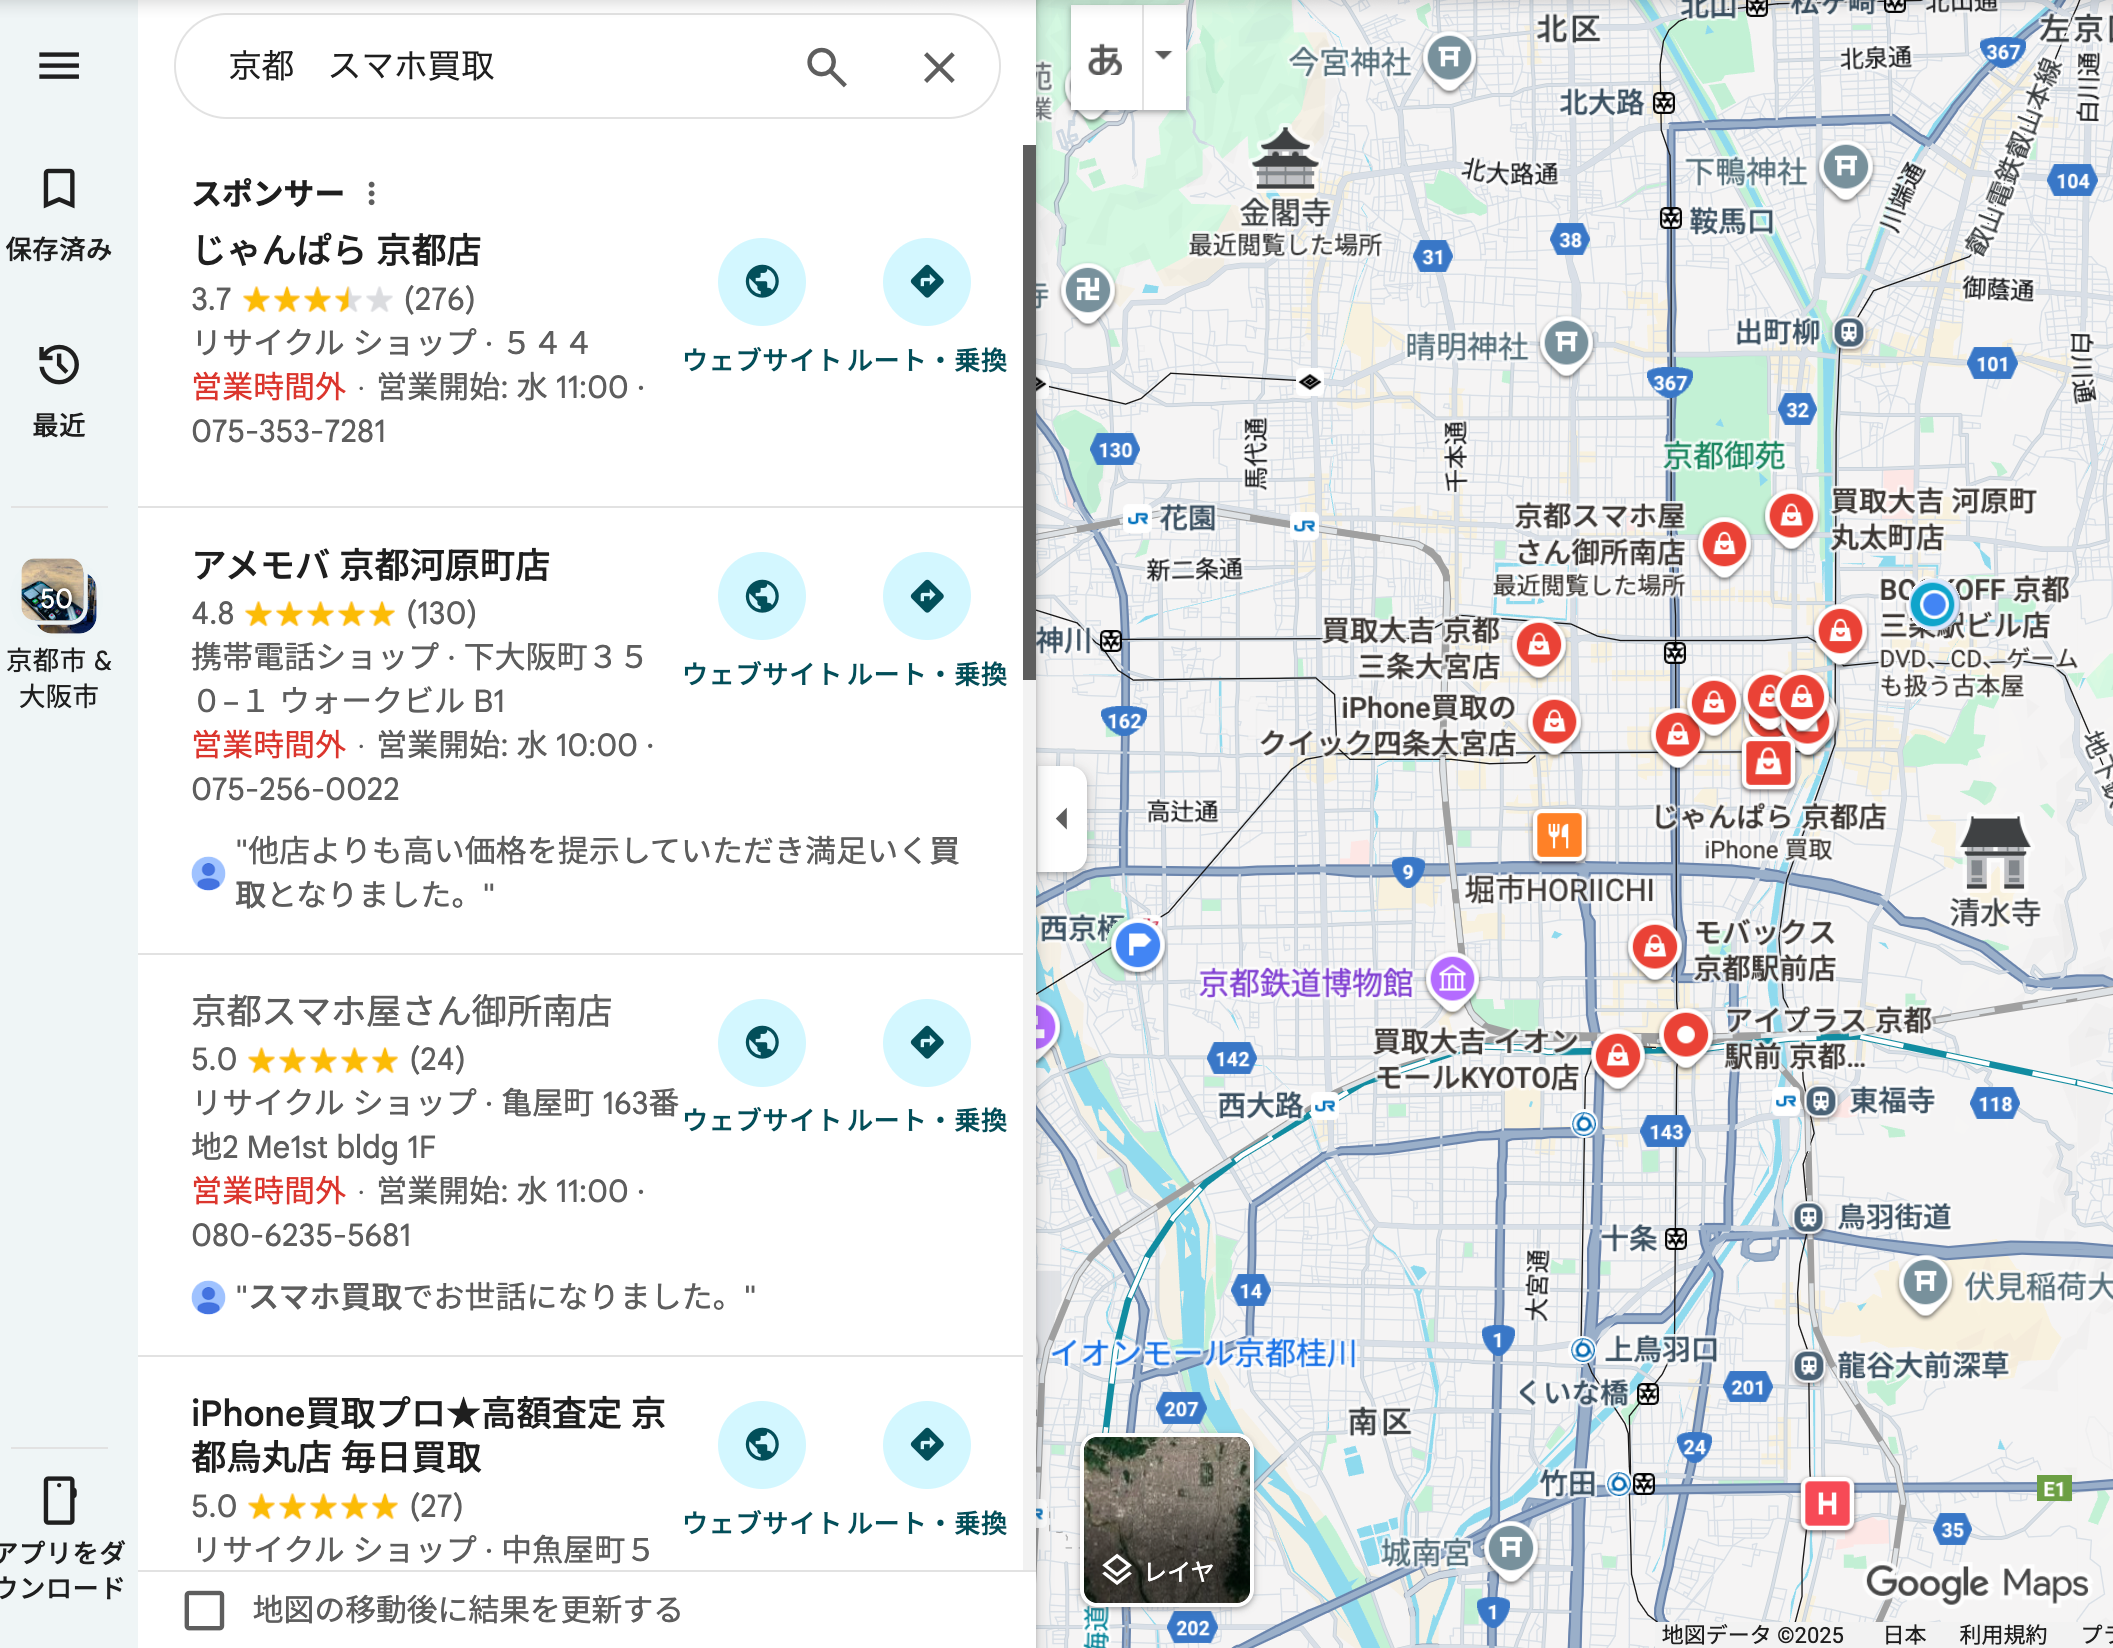Open Download app phone icon

[x=59, y=1500]
